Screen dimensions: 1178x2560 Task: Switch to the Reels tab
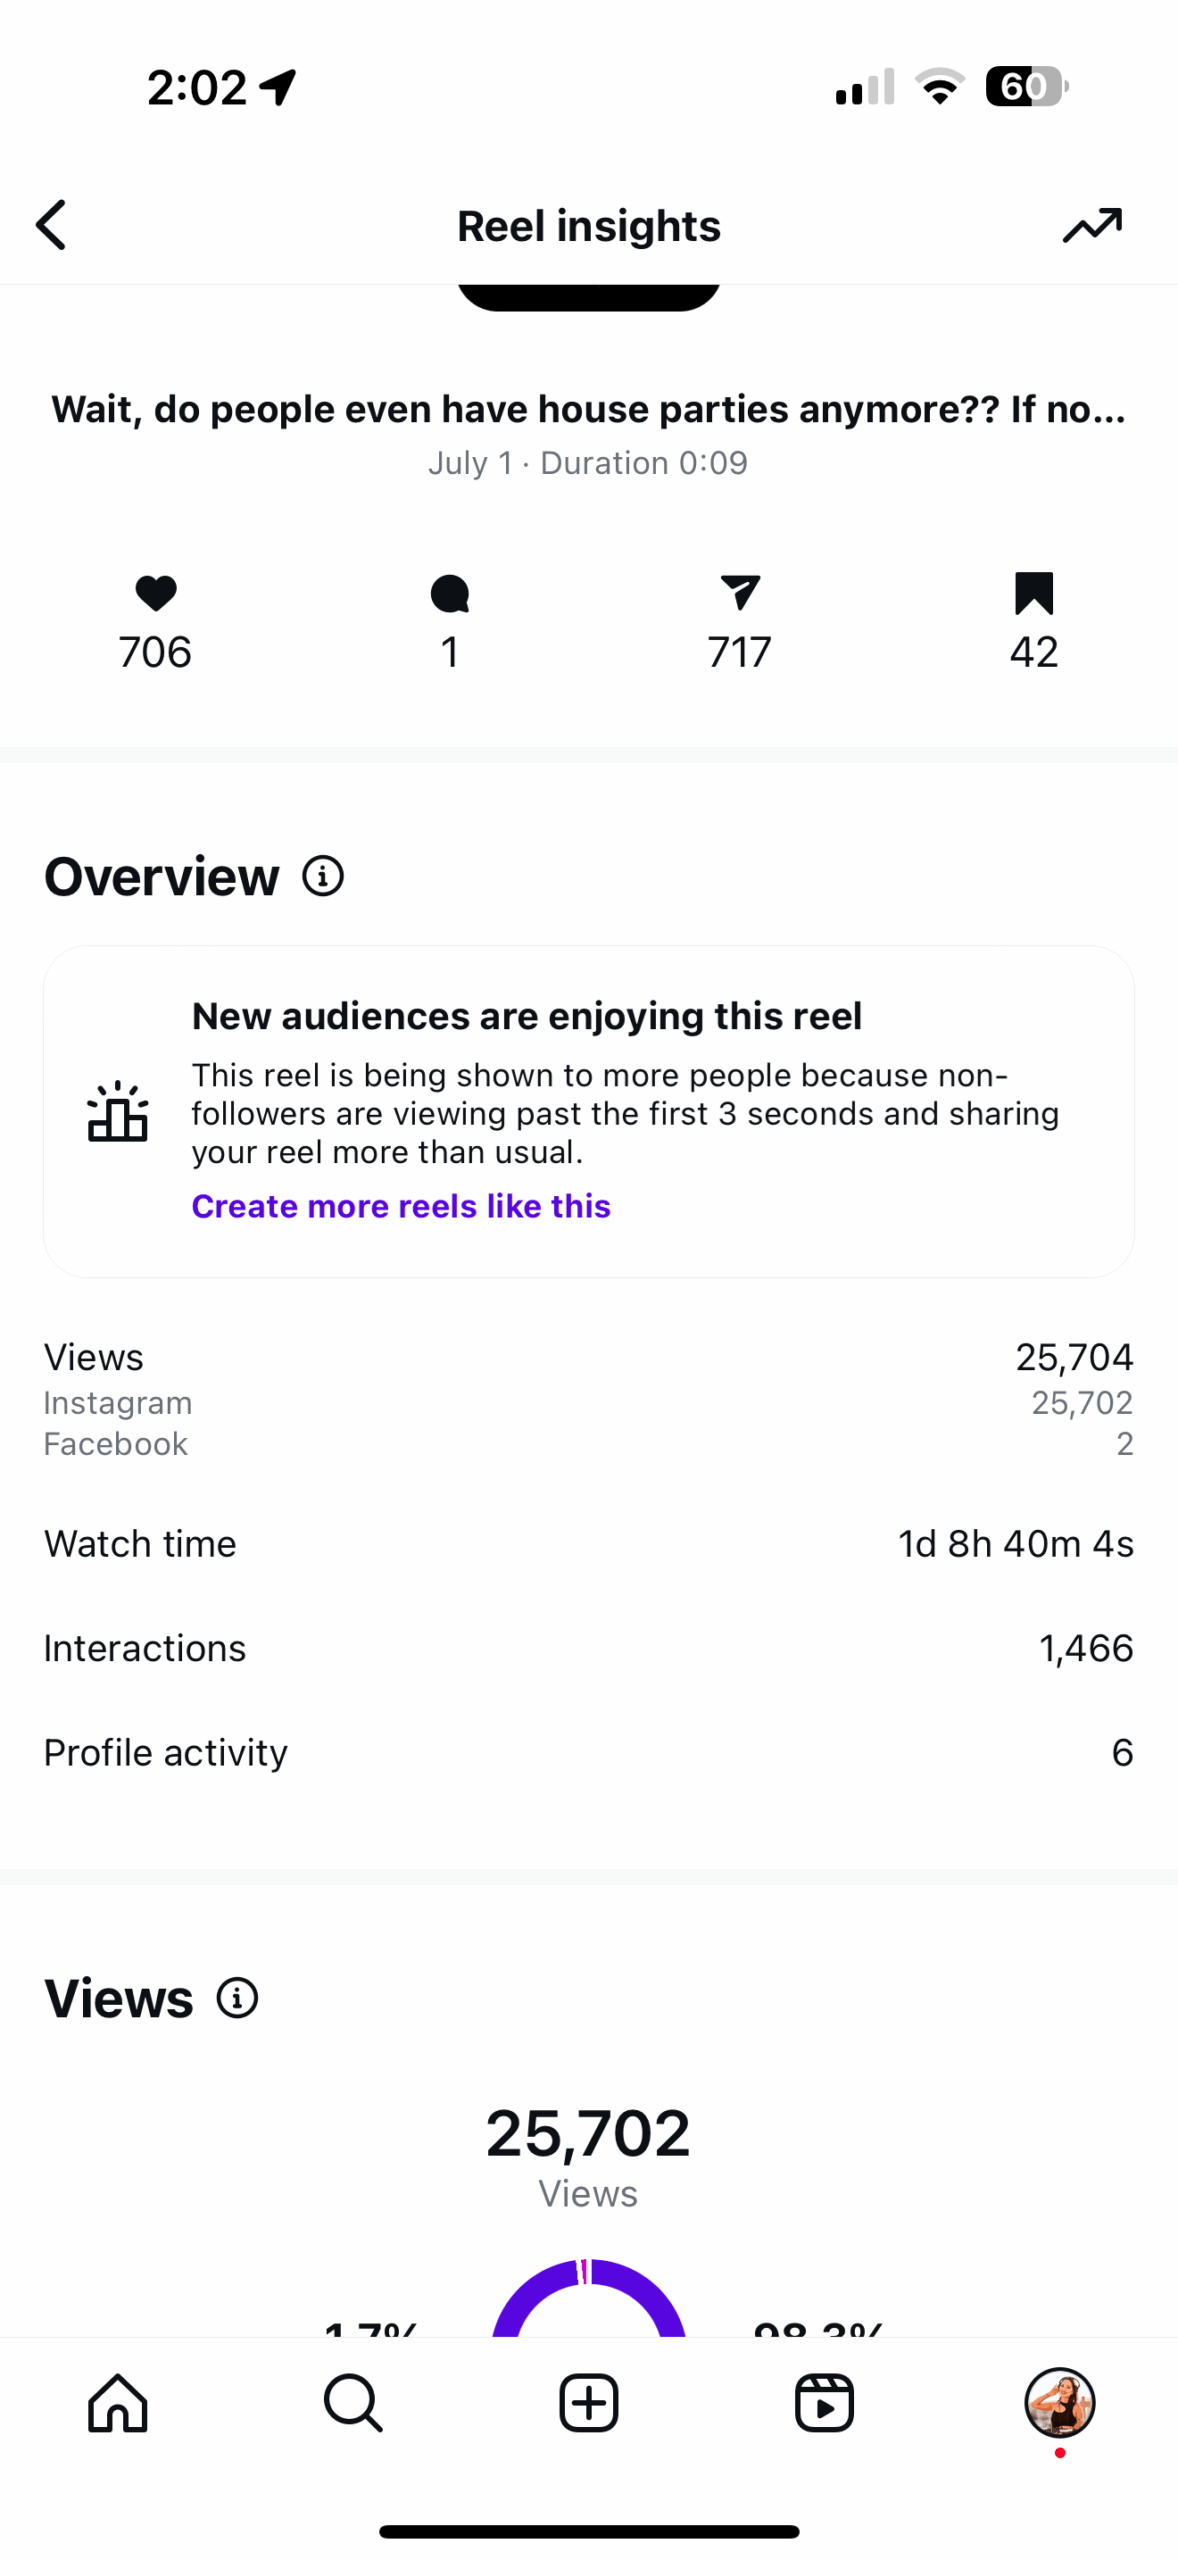click(x=824, y=2402)
